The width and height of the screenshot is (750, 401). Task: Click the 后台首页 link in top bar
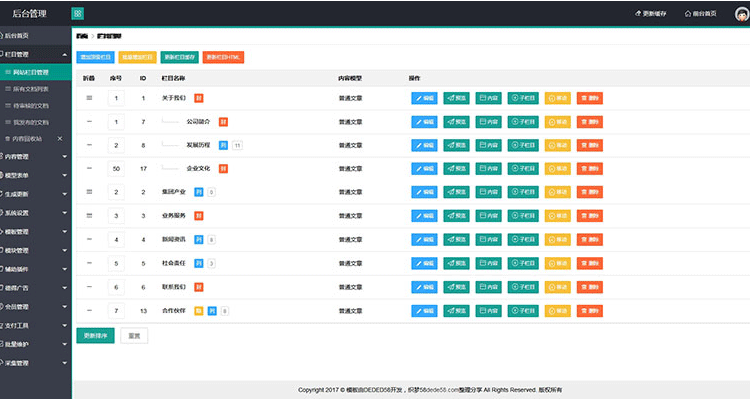coord(701,14)
